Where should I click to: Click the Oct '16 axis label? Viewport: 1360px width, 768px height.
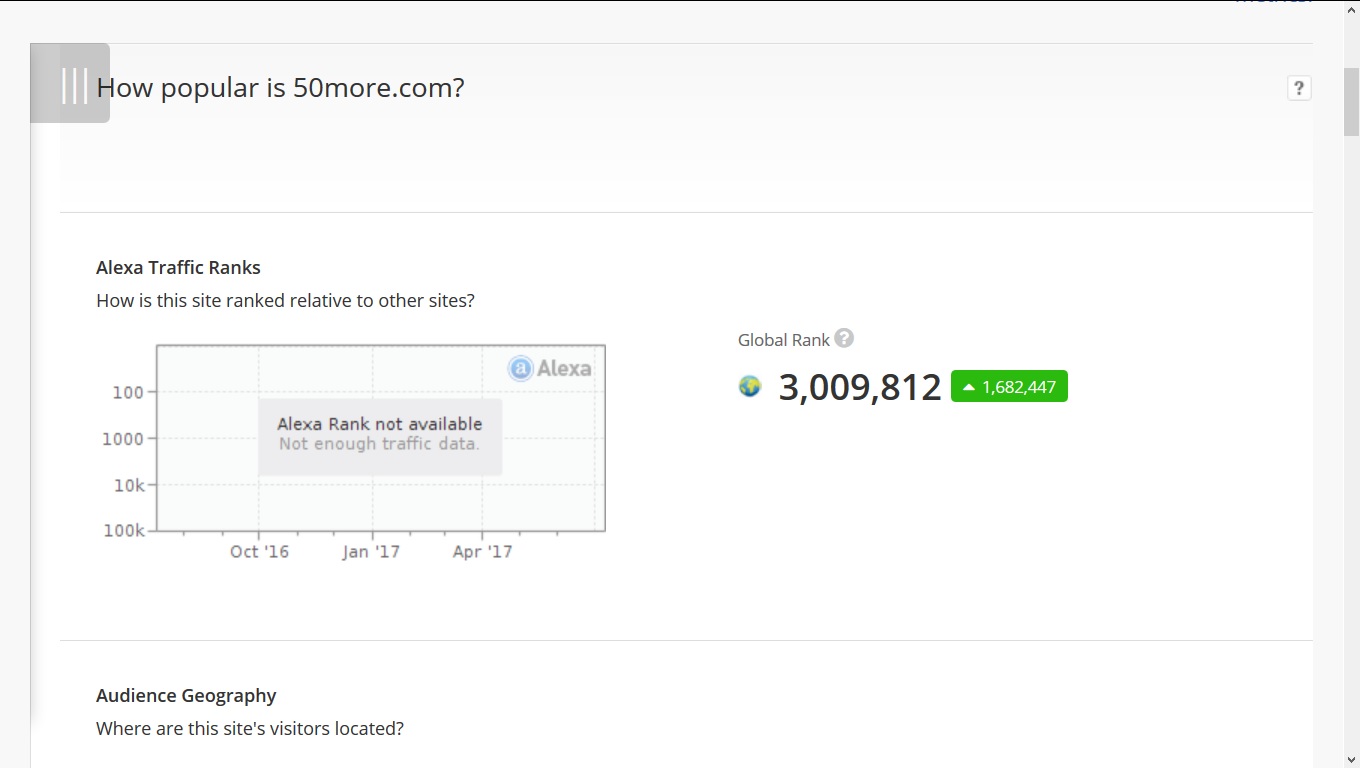(x=259, y=552)
